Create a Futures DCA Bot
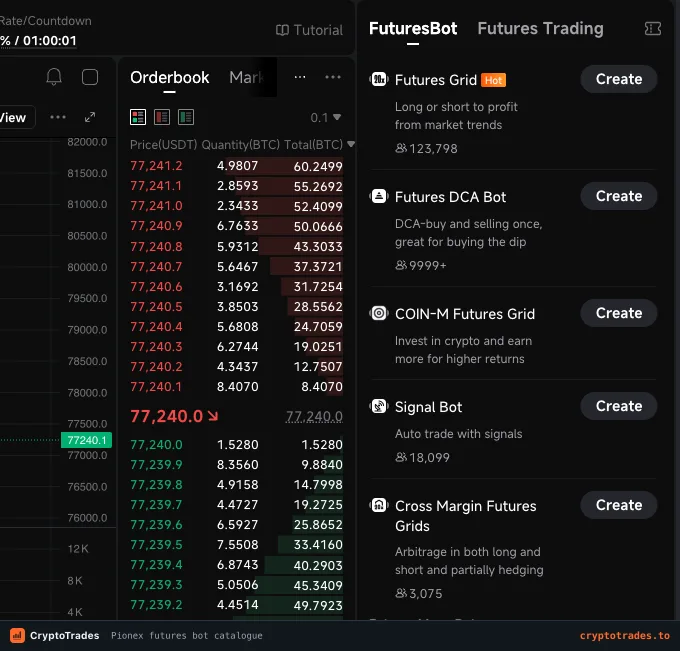The width and height of the screenshot is (680, 651). pyautogui.click(x=618, y=196)
